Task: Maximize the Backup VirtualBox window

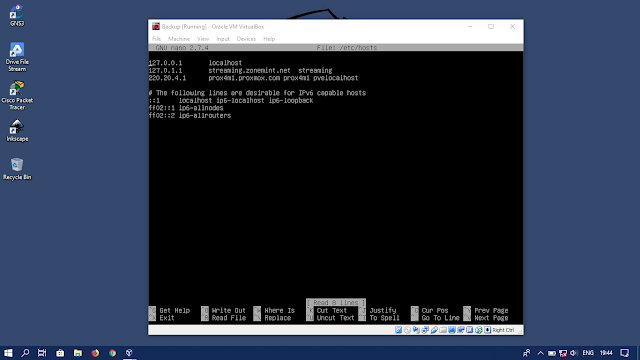Action: pos(491,27)
